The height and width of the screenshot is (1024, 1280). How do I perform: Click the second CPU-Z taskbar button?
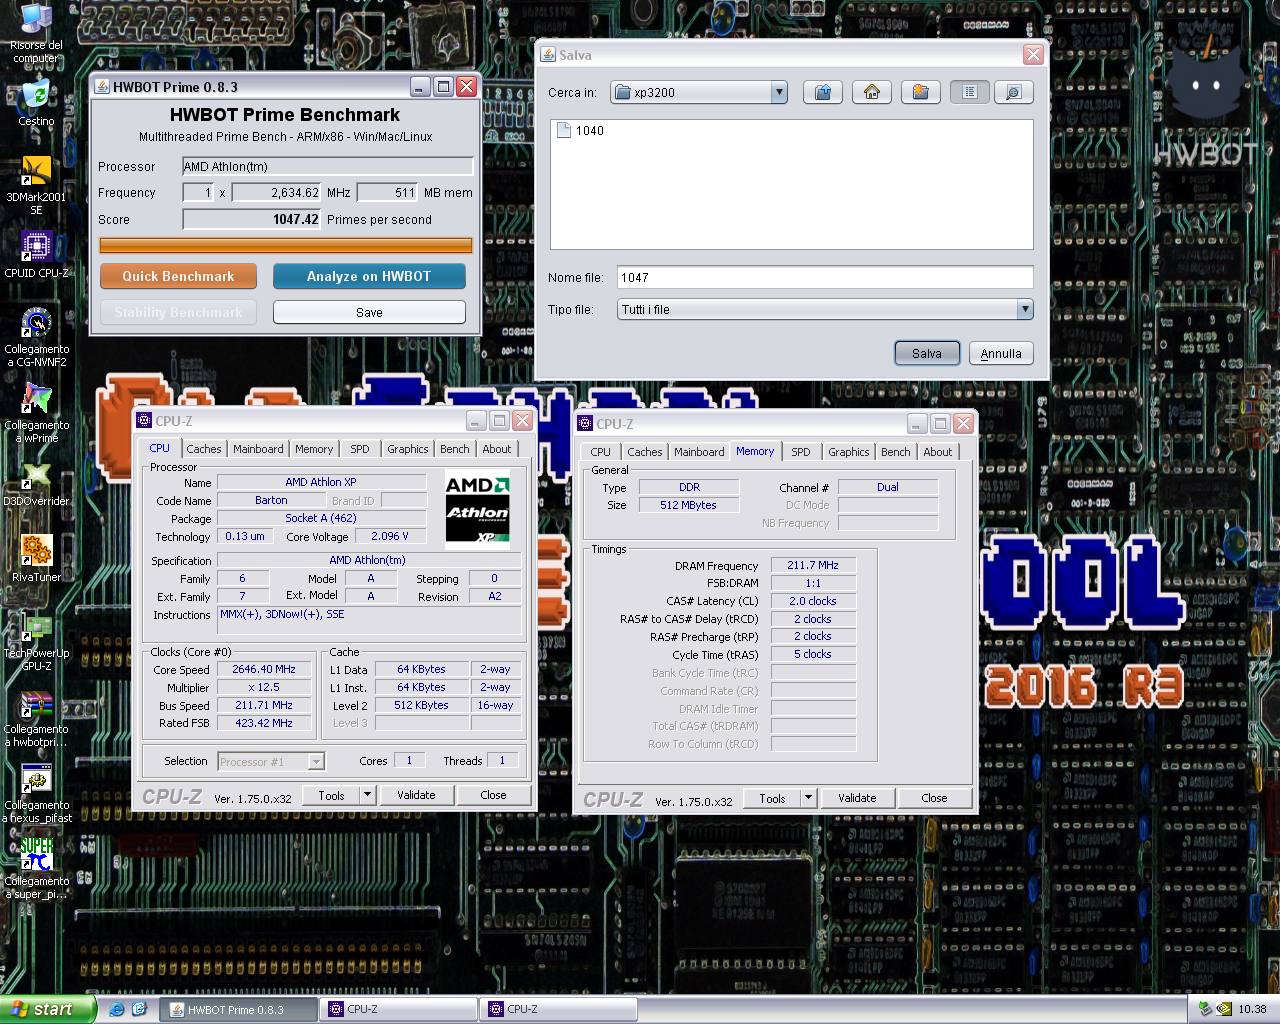click(x=558, y=1009)
